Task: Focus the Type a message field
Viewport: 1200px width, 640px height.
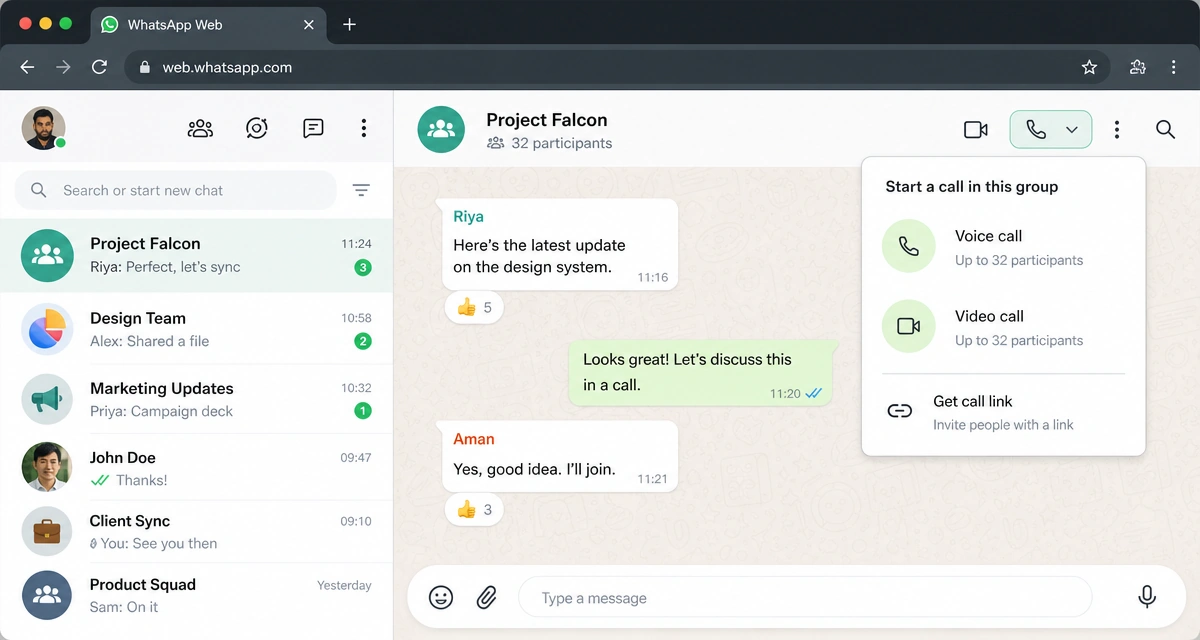Action: coord(805,598)
